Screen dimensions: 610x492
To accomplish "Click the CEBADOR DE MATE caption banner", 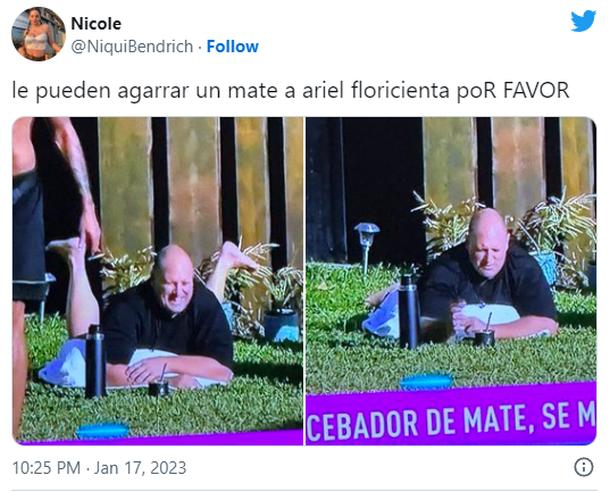I will coord(451,419).
